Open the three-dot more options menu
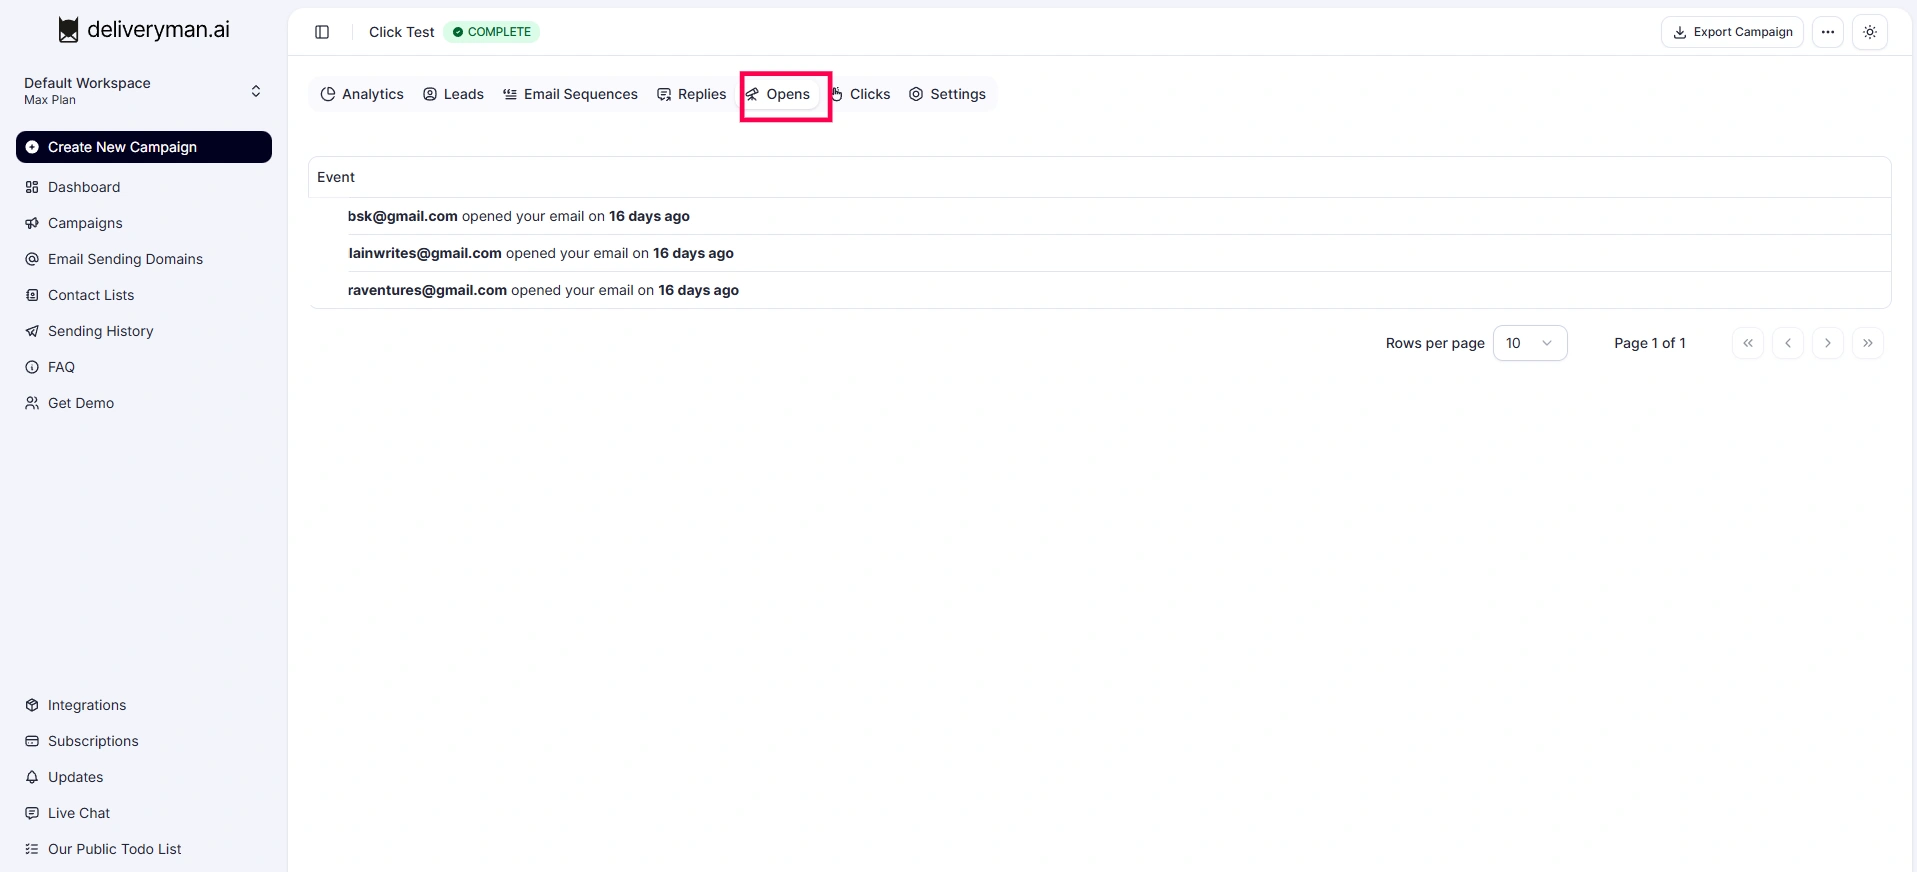1917x872 pixels. [1827, 32]
